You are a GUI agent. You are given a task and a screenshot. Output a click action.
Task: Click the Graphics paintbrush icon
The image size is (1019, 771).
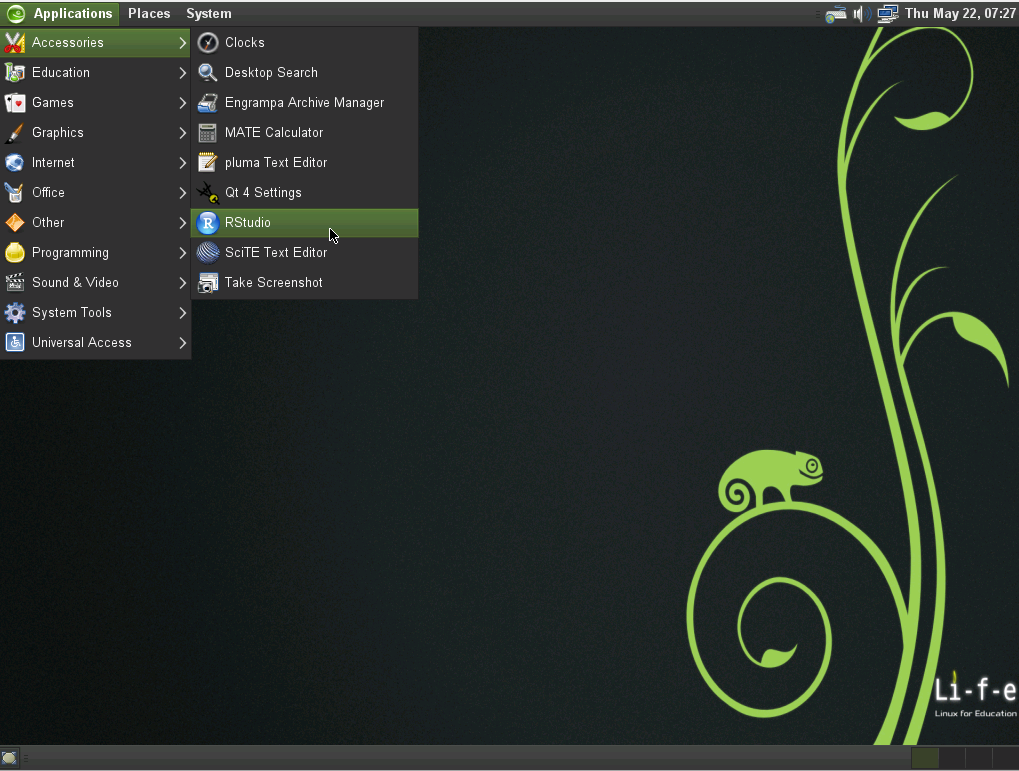[x=14, y=133]
